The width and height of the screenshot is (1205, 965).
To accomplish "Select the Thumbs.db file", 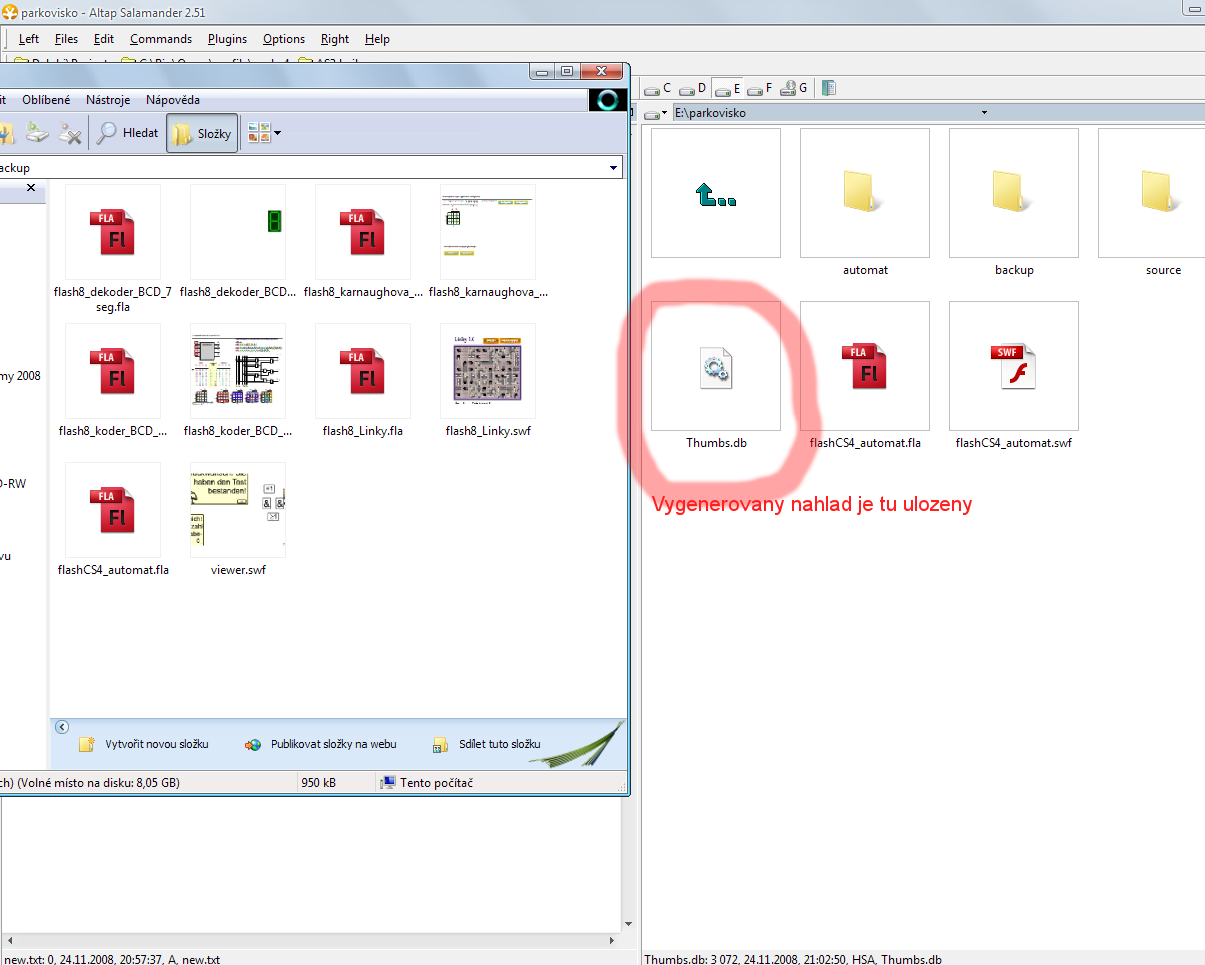I will coord(716,368).
